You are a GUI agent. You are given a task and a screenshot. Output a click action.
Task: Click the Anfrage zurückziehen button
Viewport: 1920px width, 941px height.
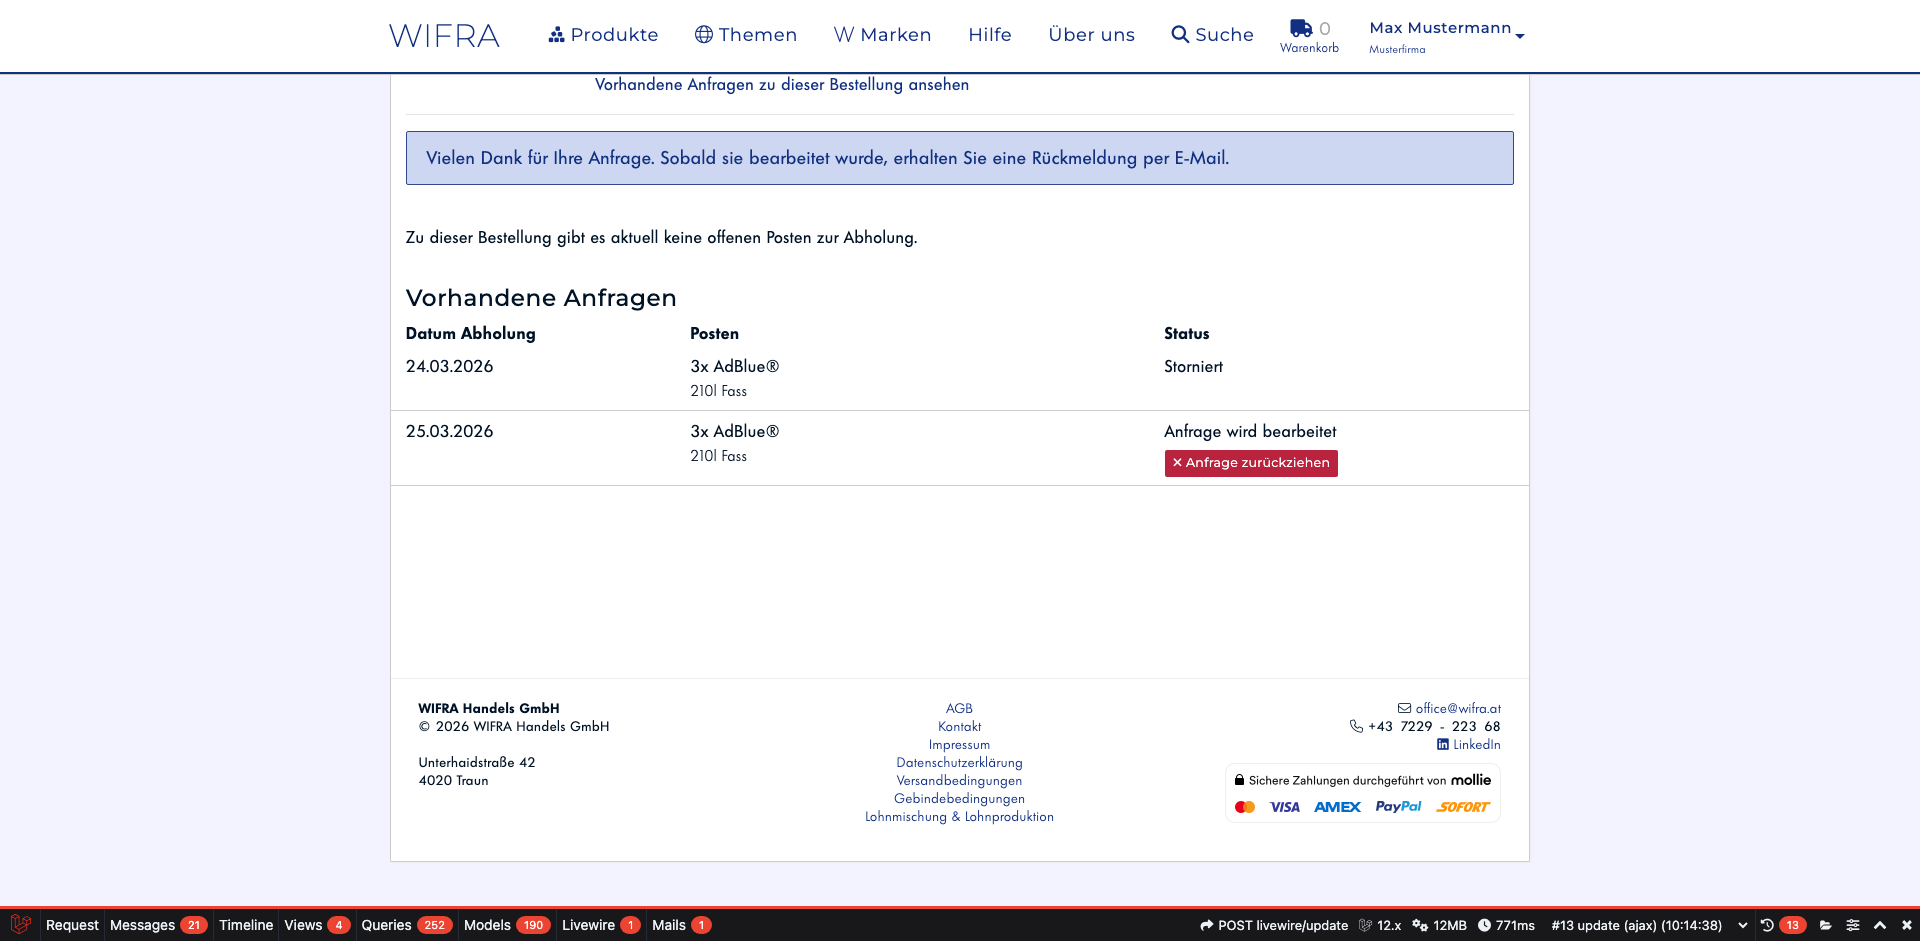pos(1250,463)
